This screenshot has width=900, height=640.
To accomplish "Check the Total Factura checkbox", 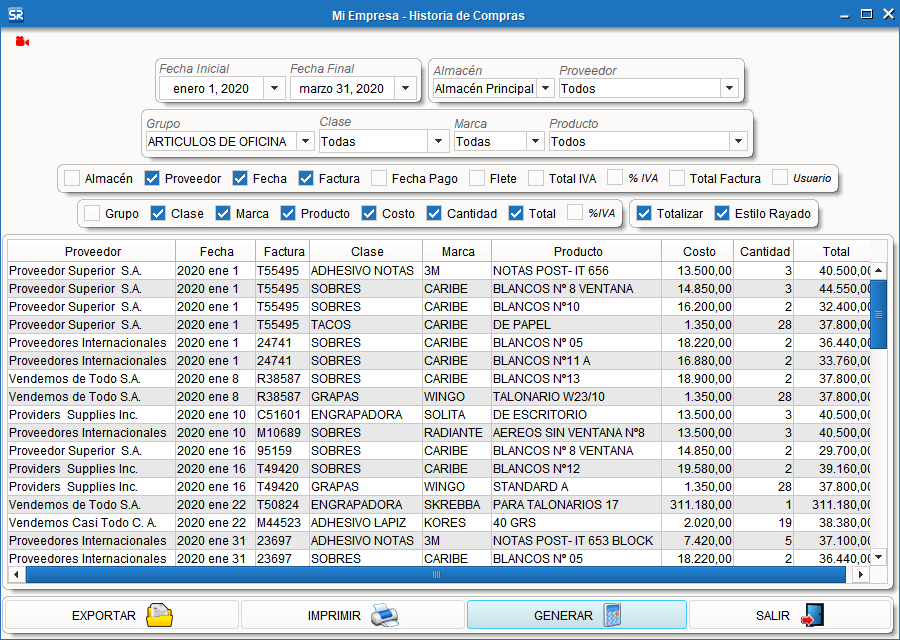I will (x=677, y=179).
